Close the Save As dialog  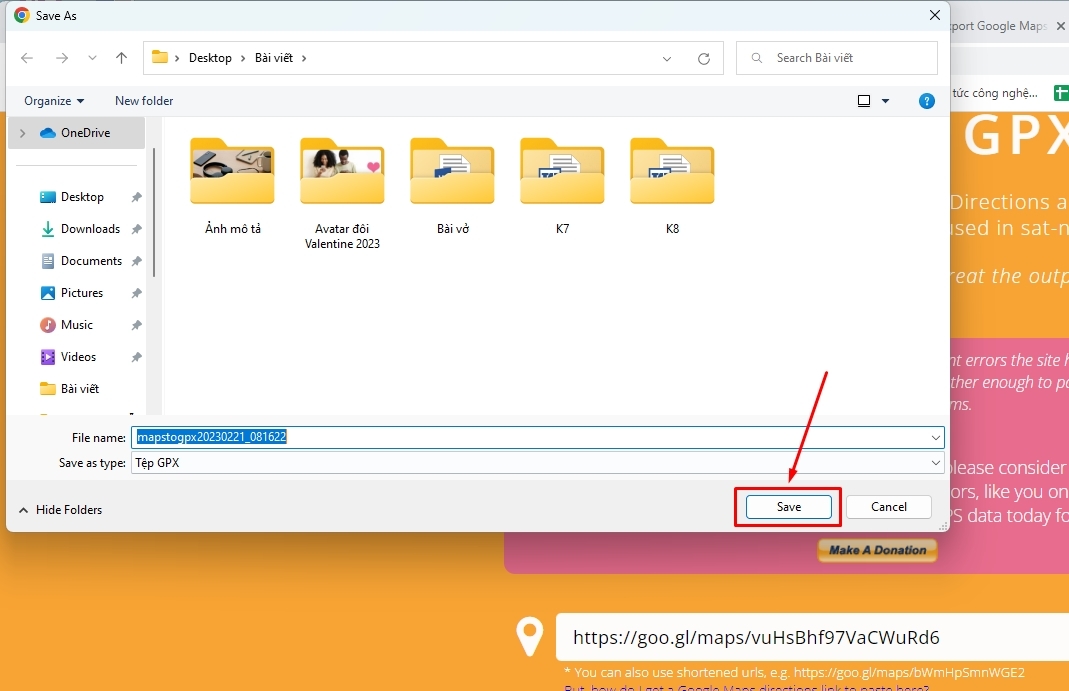coord(935,15)
